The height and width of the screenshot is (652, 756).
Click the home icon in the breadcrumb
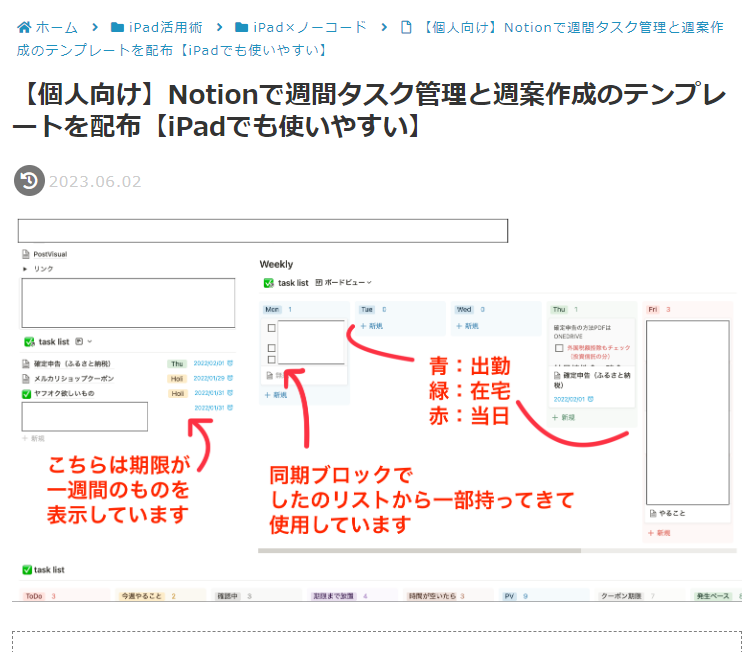pos(24,27)
